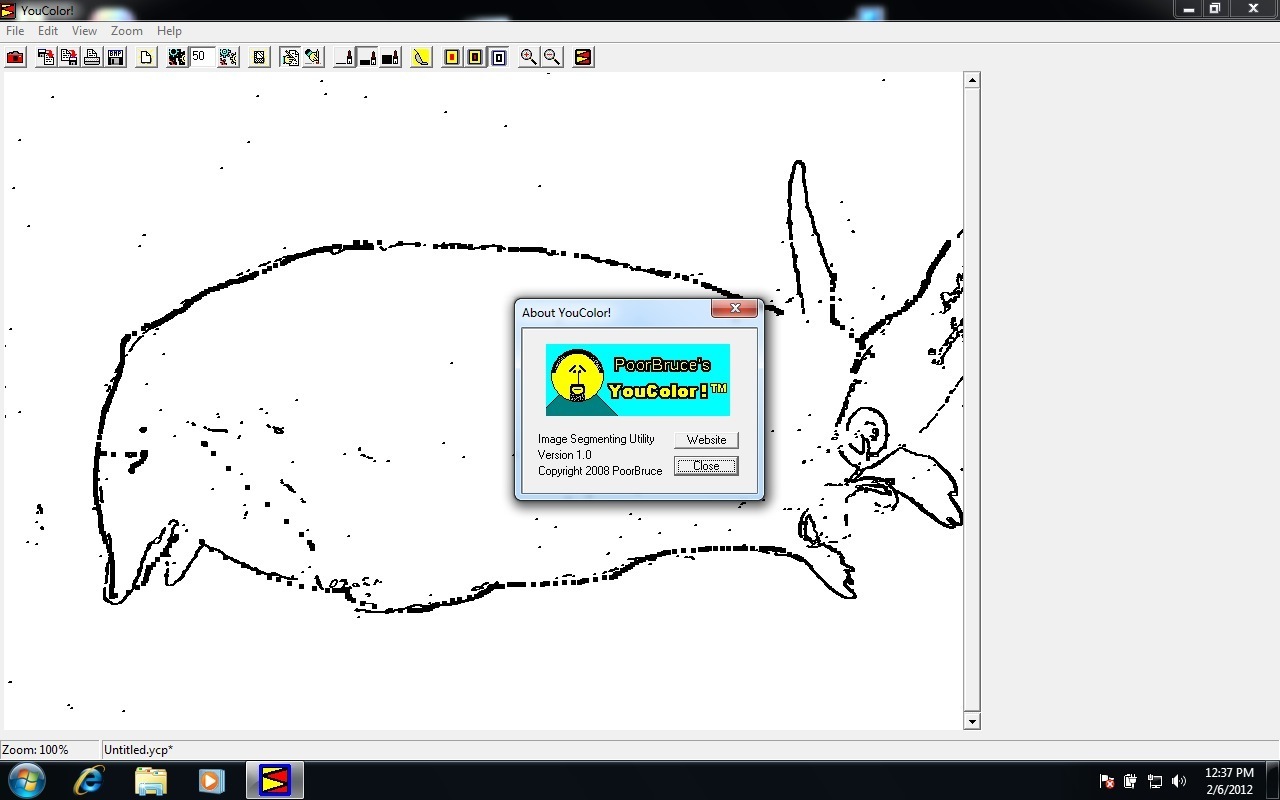The width and height of the screenshot is (1280, 800).
Task: Open the Zoom menu
Action: tap(126, 31)
